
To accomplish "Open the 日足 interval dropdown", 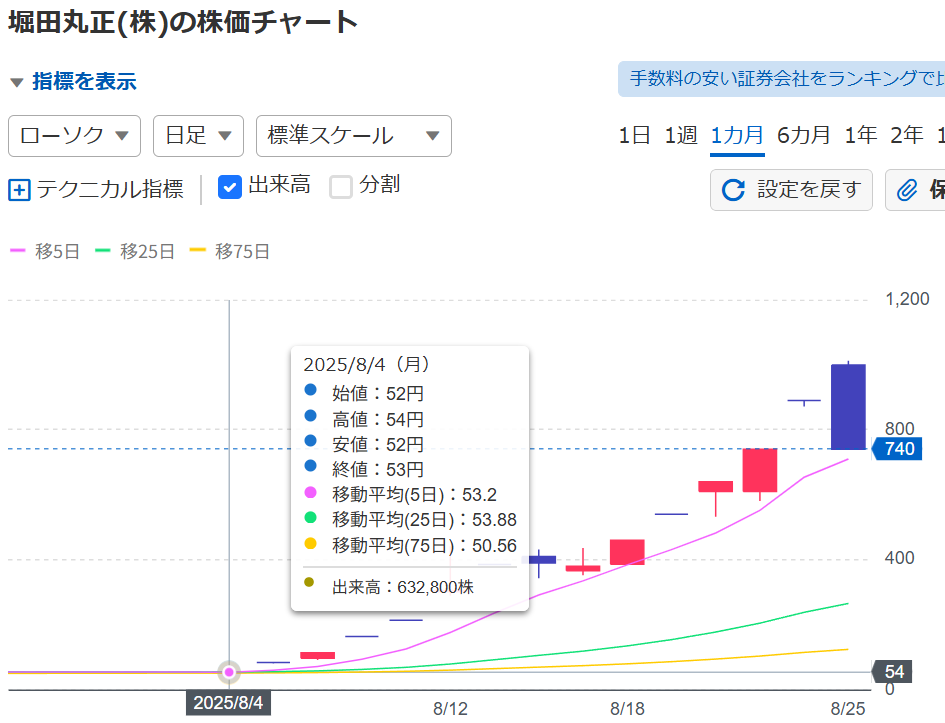I will click(198, 136).
